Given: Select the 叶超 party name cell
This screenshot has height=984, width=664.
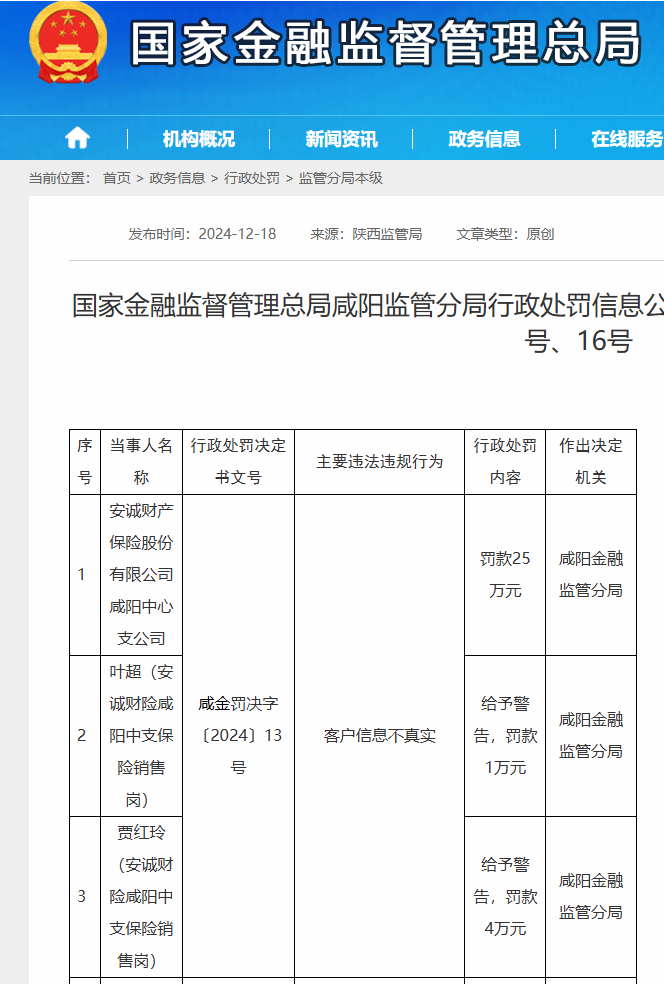Looking at the screenshot, I should pos(141,735).
